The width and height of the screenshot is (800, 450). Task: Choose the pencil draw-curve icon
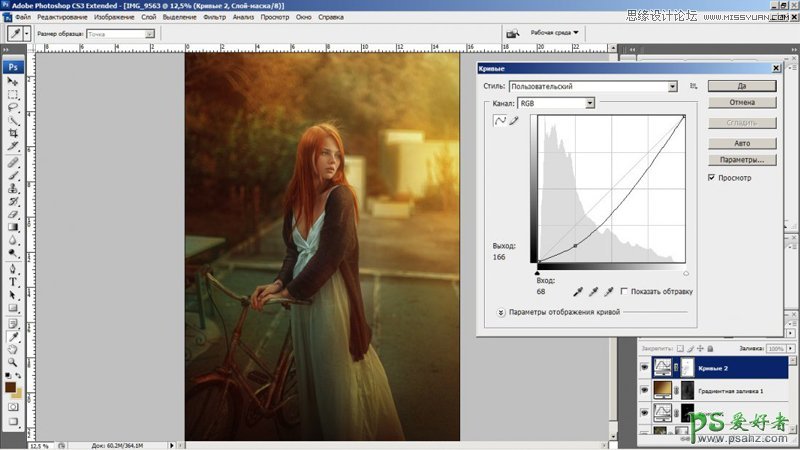(x=514, y=121)
